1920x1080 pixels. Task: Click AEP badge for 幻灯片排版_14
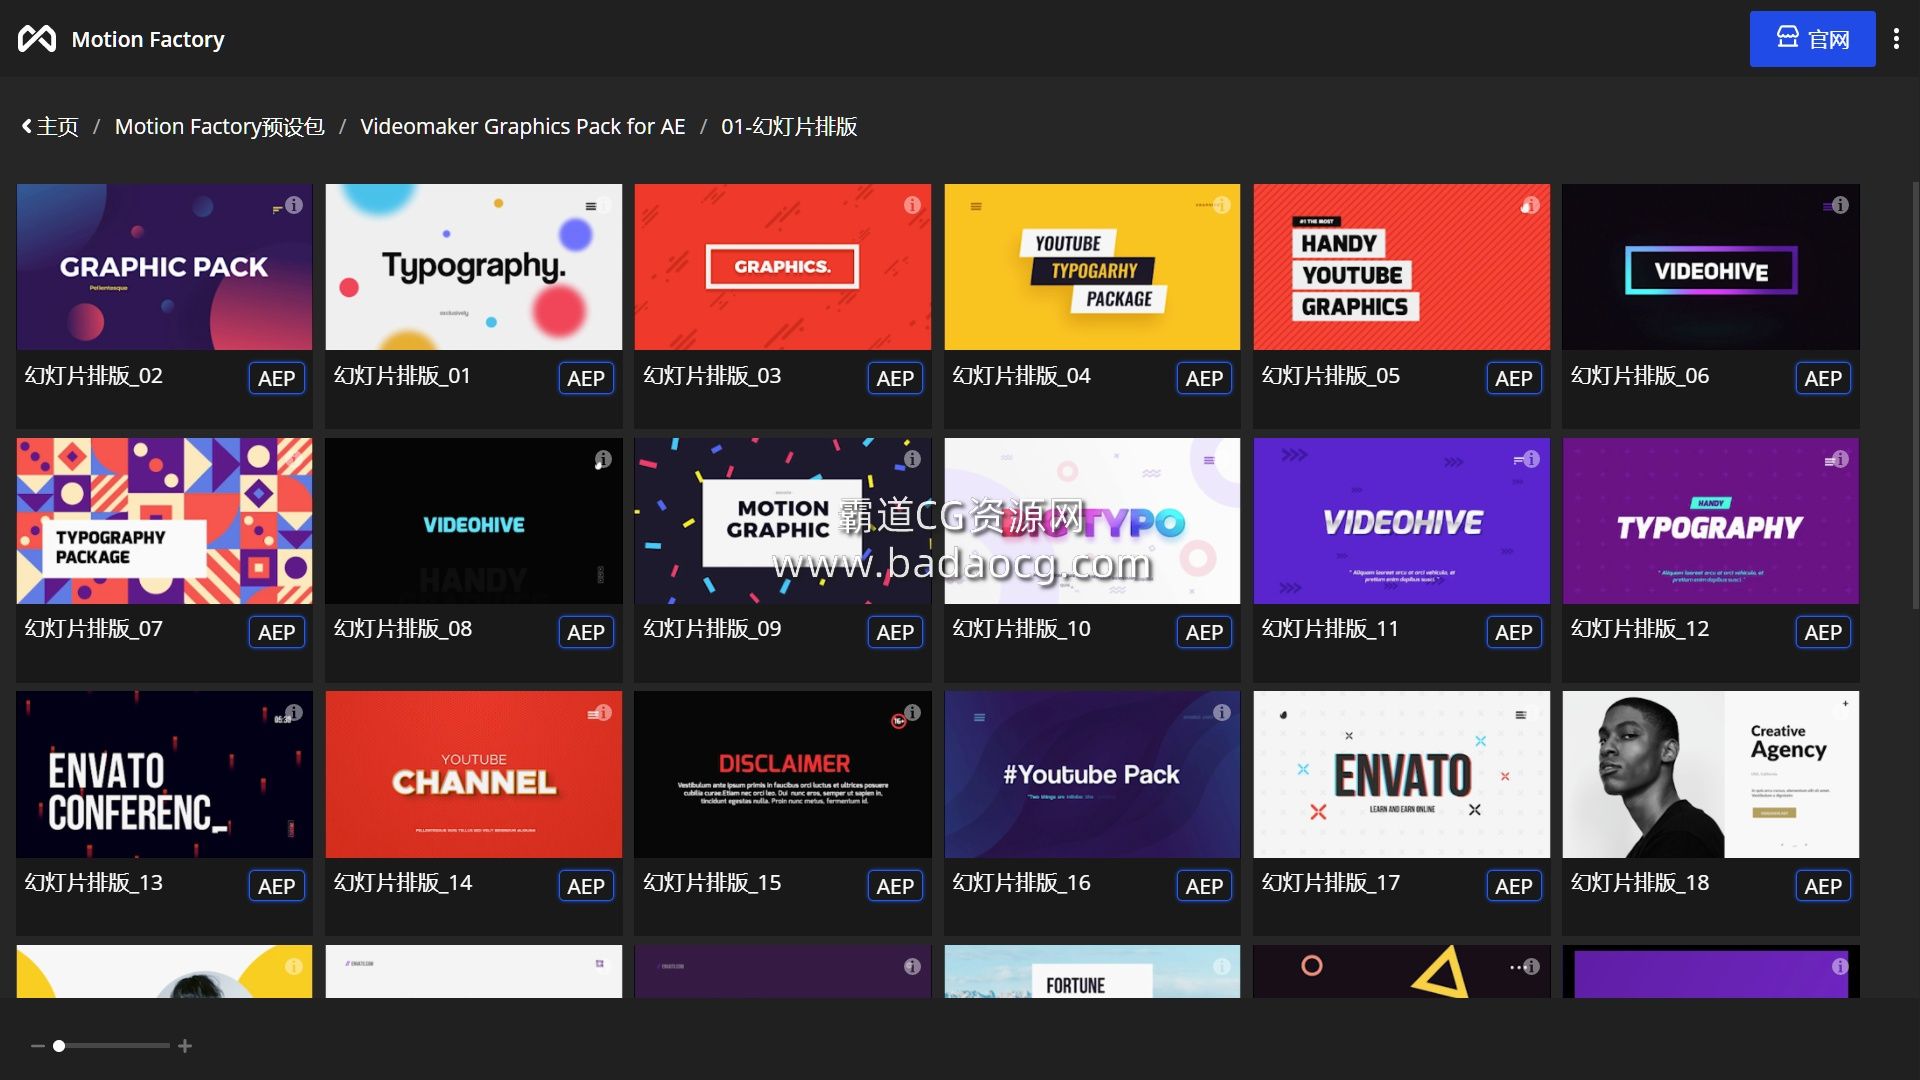click(x=586, y=886)
